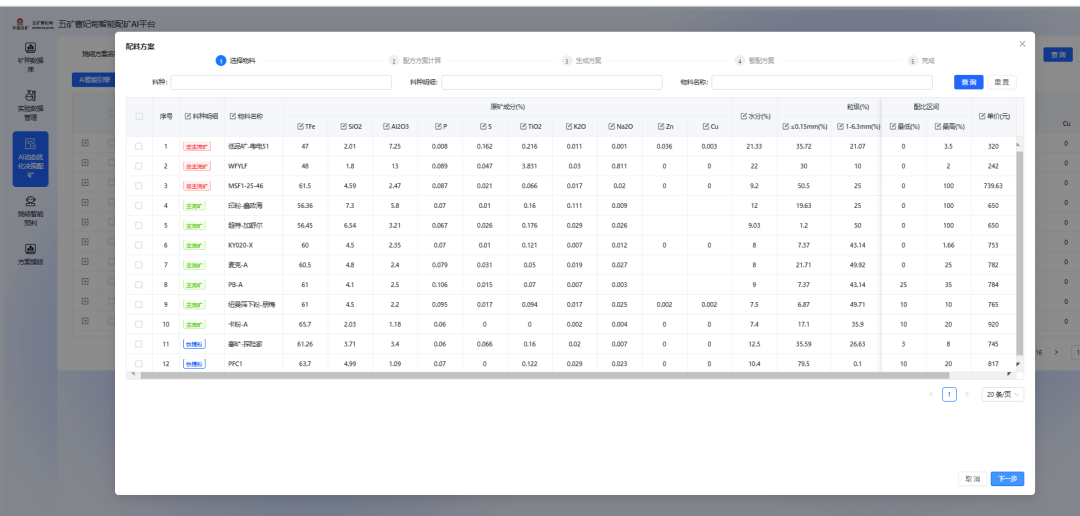Click the edit icon beside Cu header
Viewport: 1080px width, 516px height.
[705, 127]
